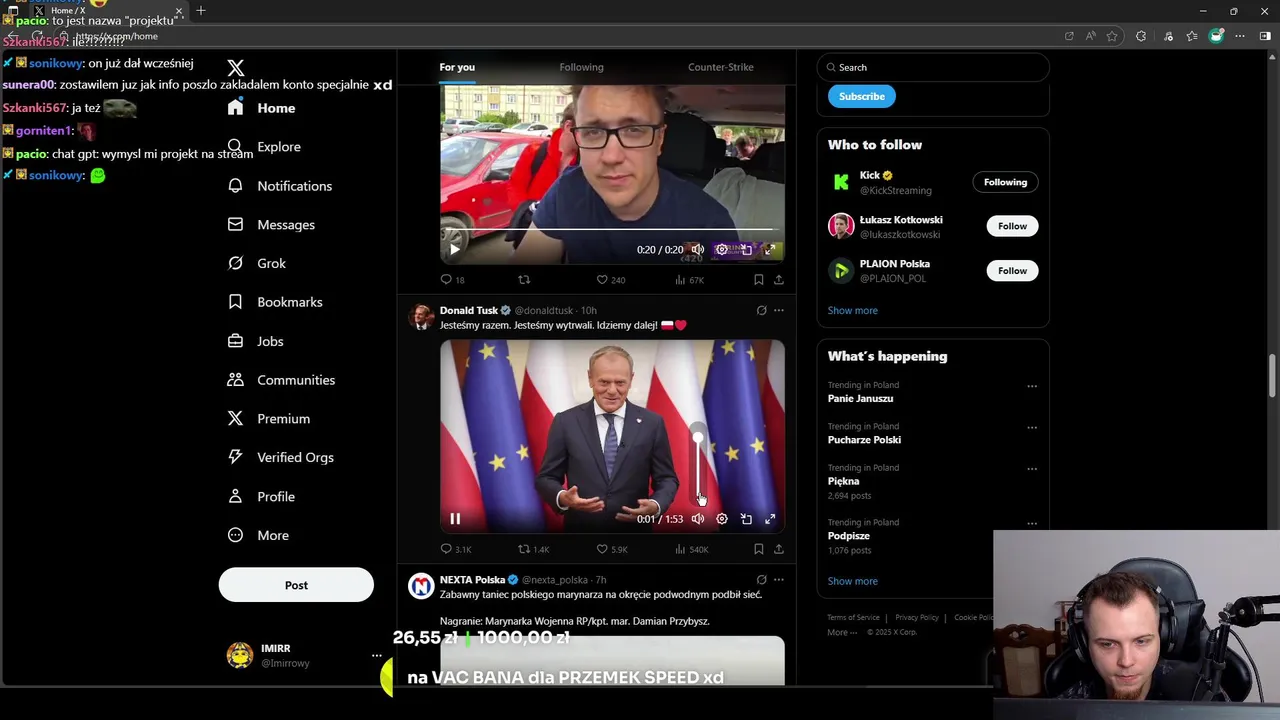Click the Post button
Screen dimensions: 1280x720
click(296, 585)
